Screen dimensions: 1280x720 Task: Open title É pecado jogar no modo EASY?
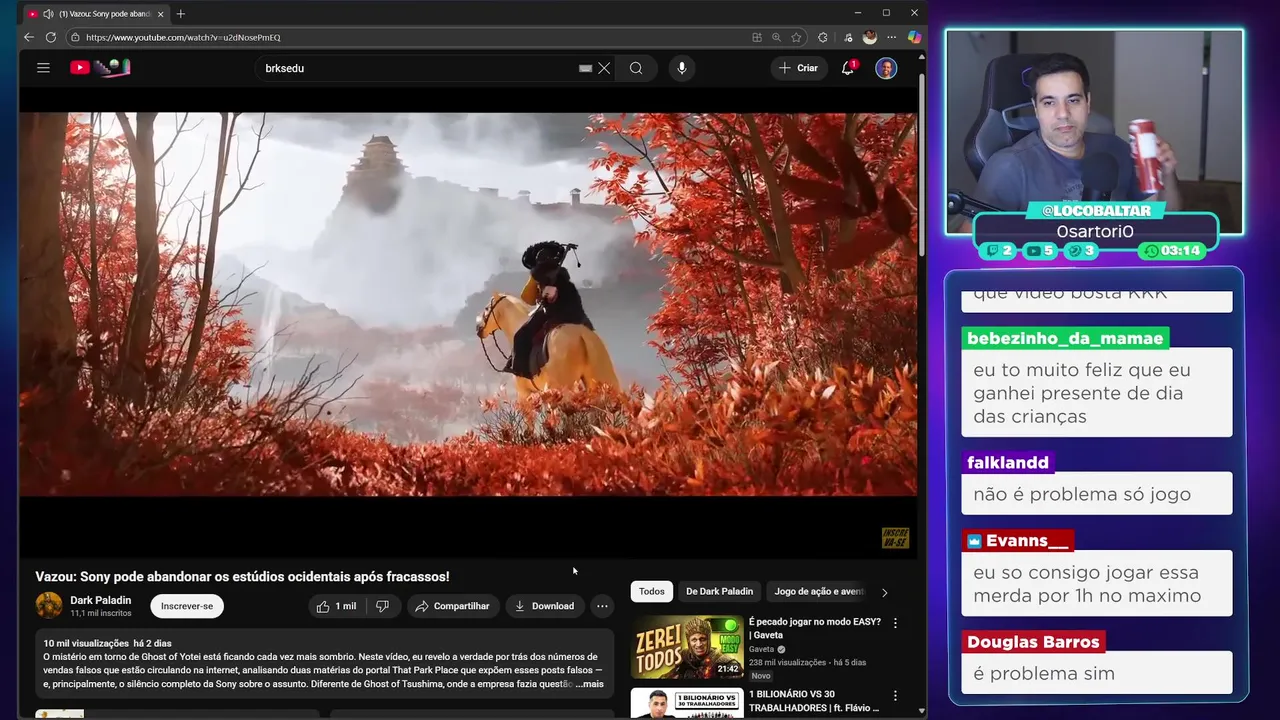point(815,628)
